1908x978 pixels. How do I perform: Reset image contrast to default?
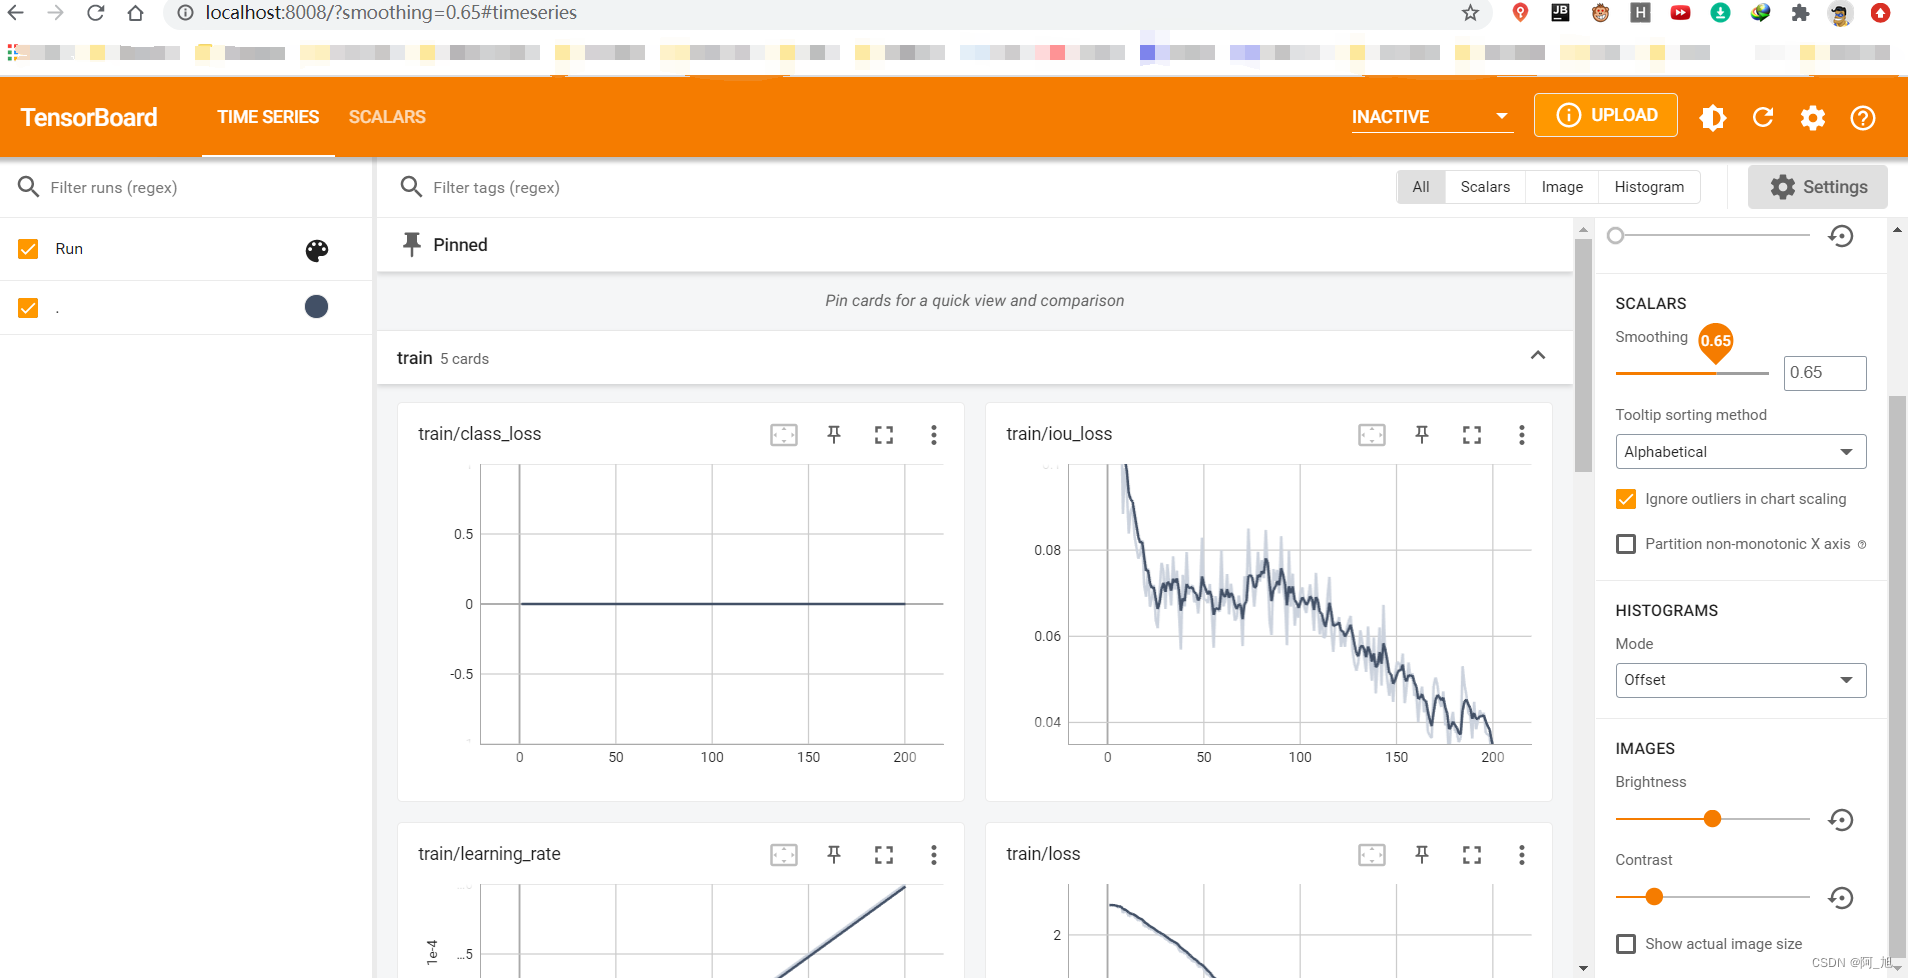click(1841, 898)
